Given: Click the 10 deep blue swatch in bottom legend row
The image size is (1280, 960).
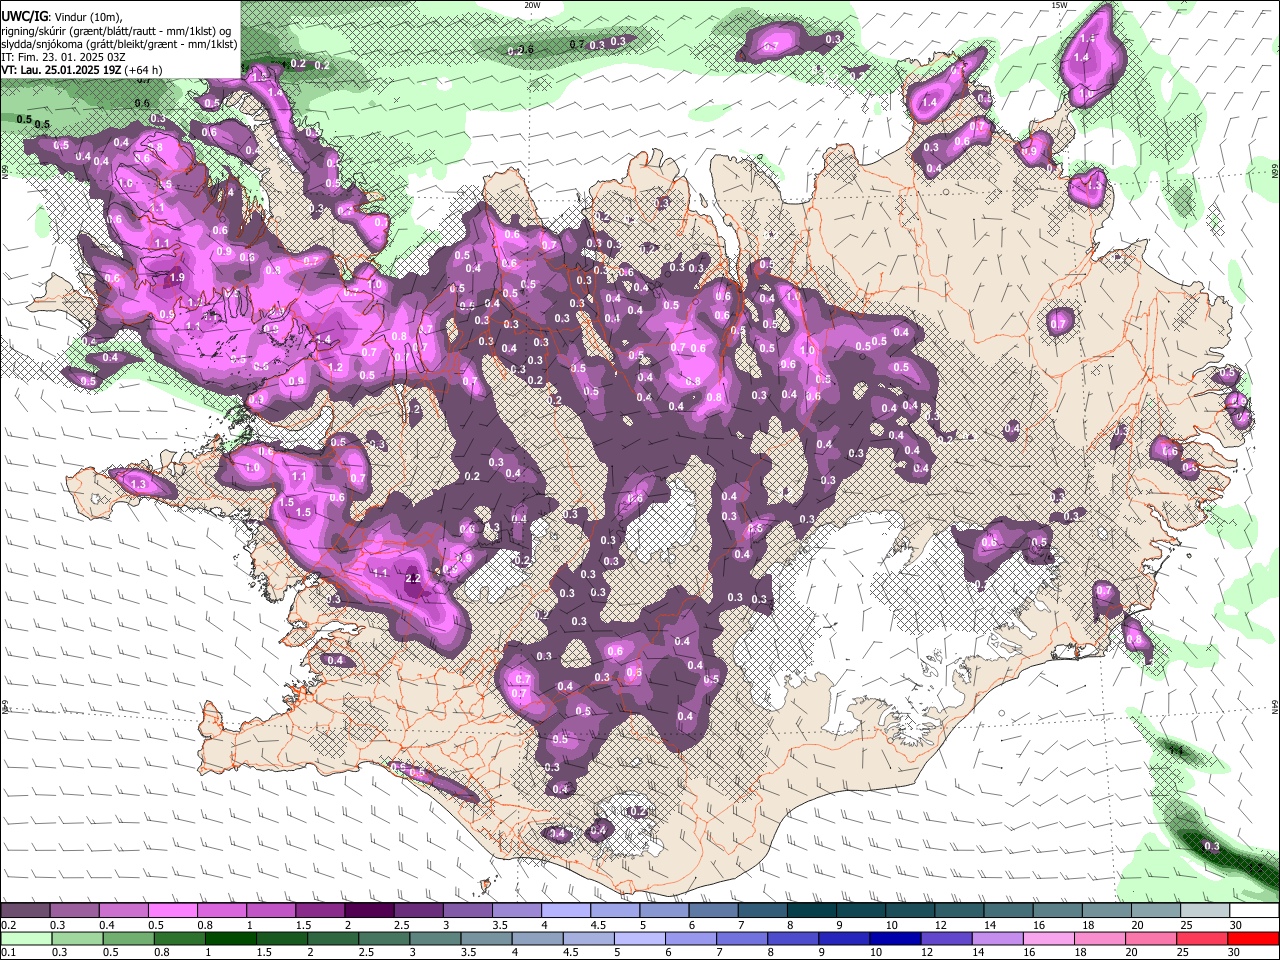Looking at the screenshot, I should click(x=895, y=938).
